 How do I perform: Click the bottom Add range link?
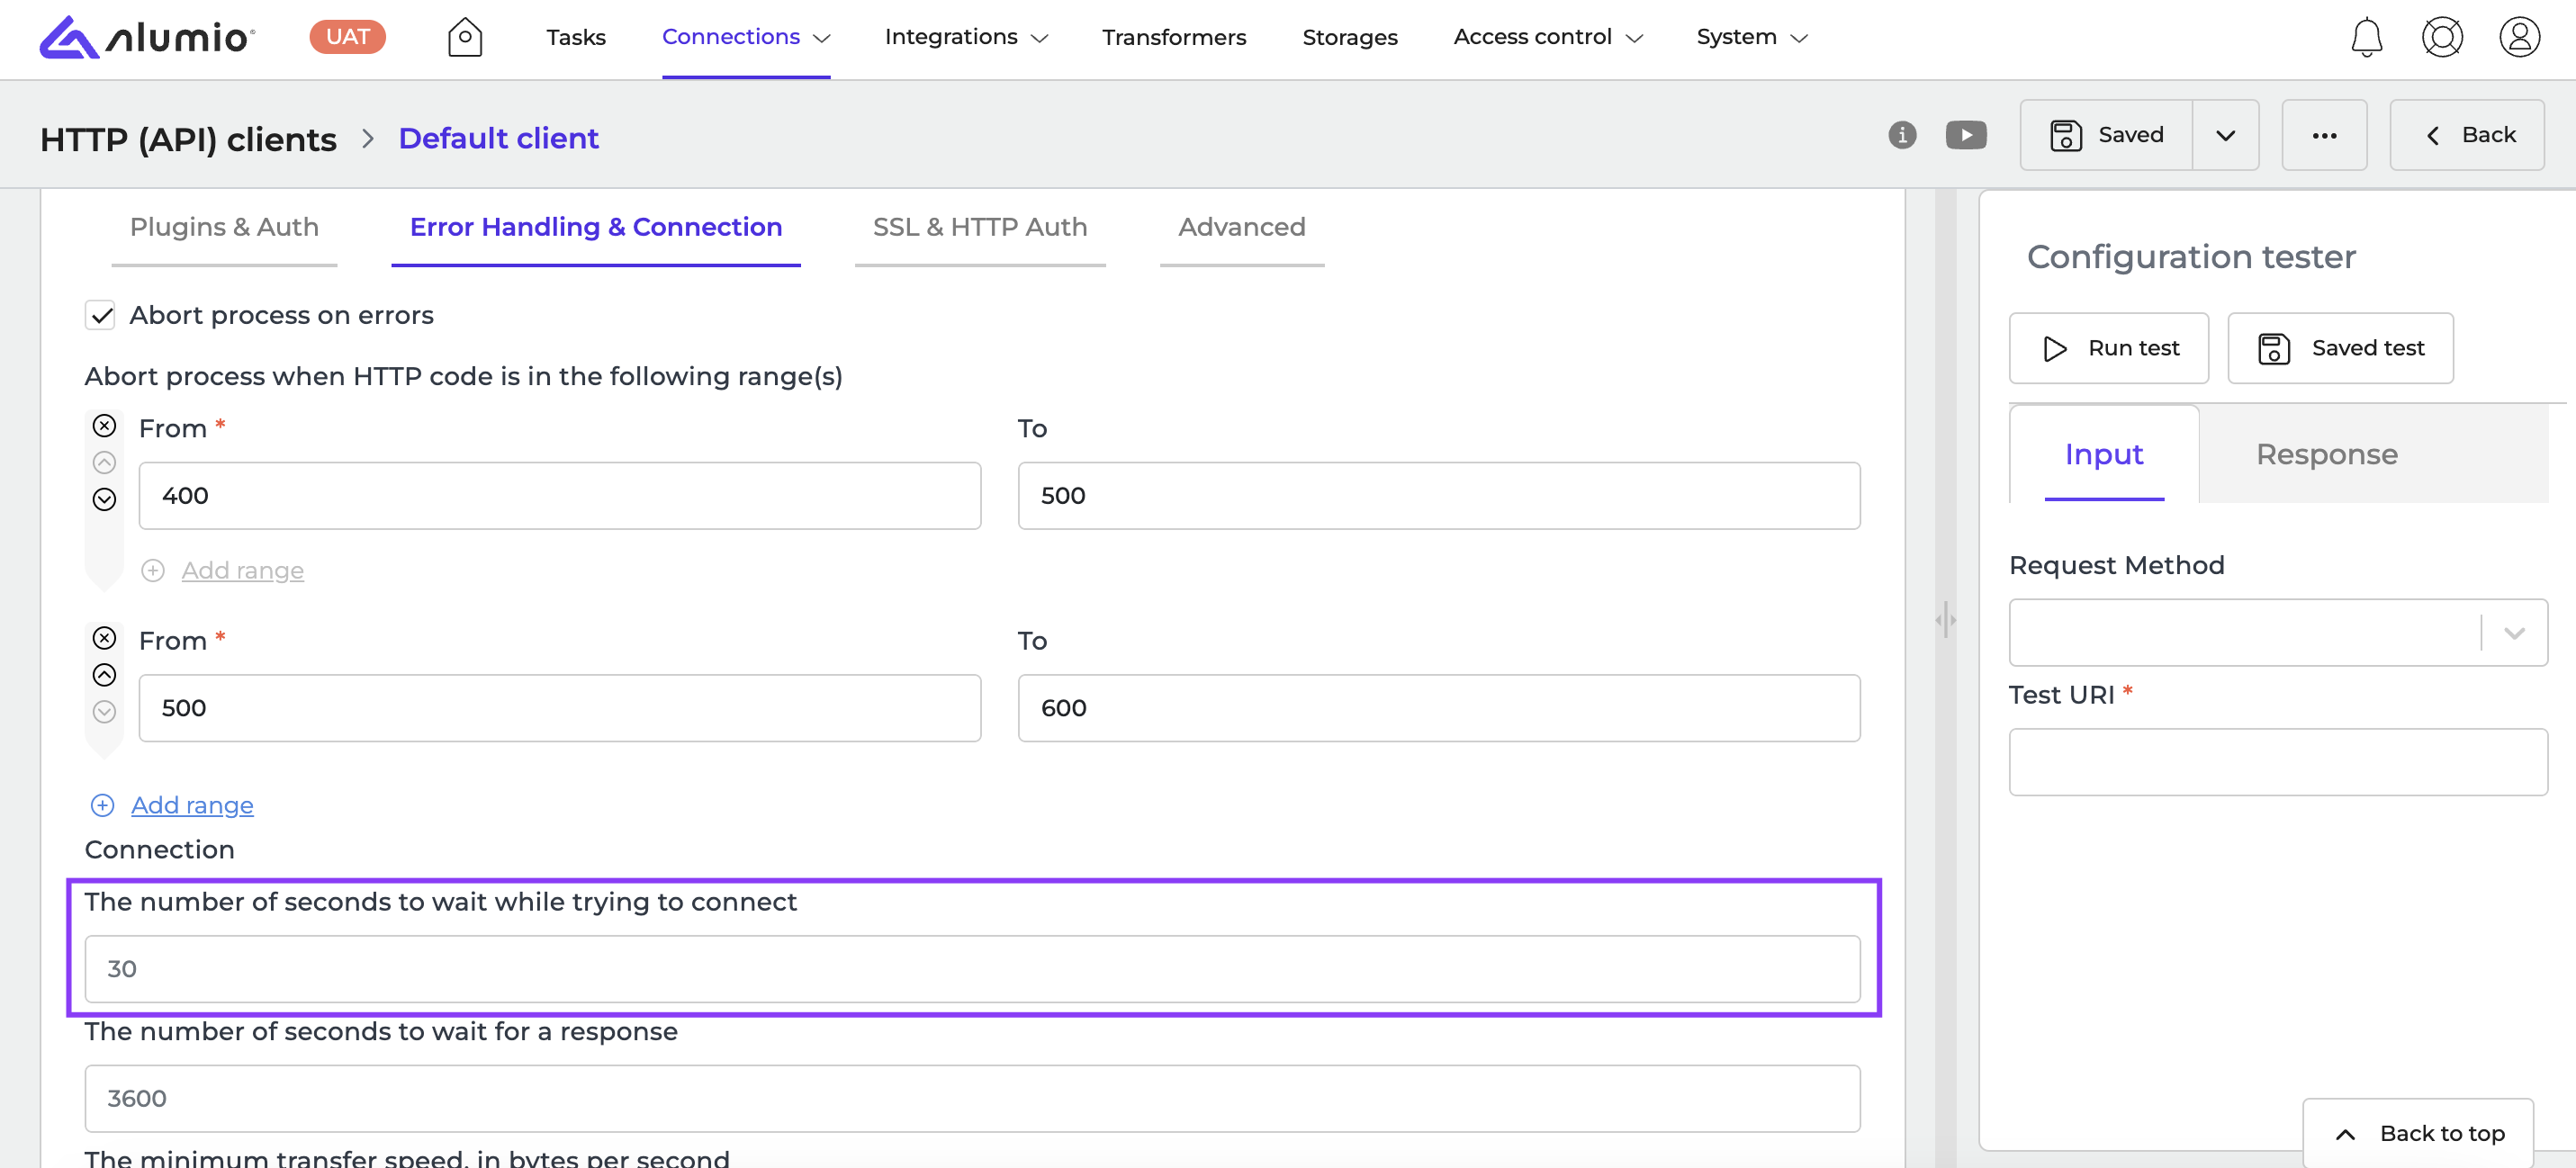click(192, 805)
